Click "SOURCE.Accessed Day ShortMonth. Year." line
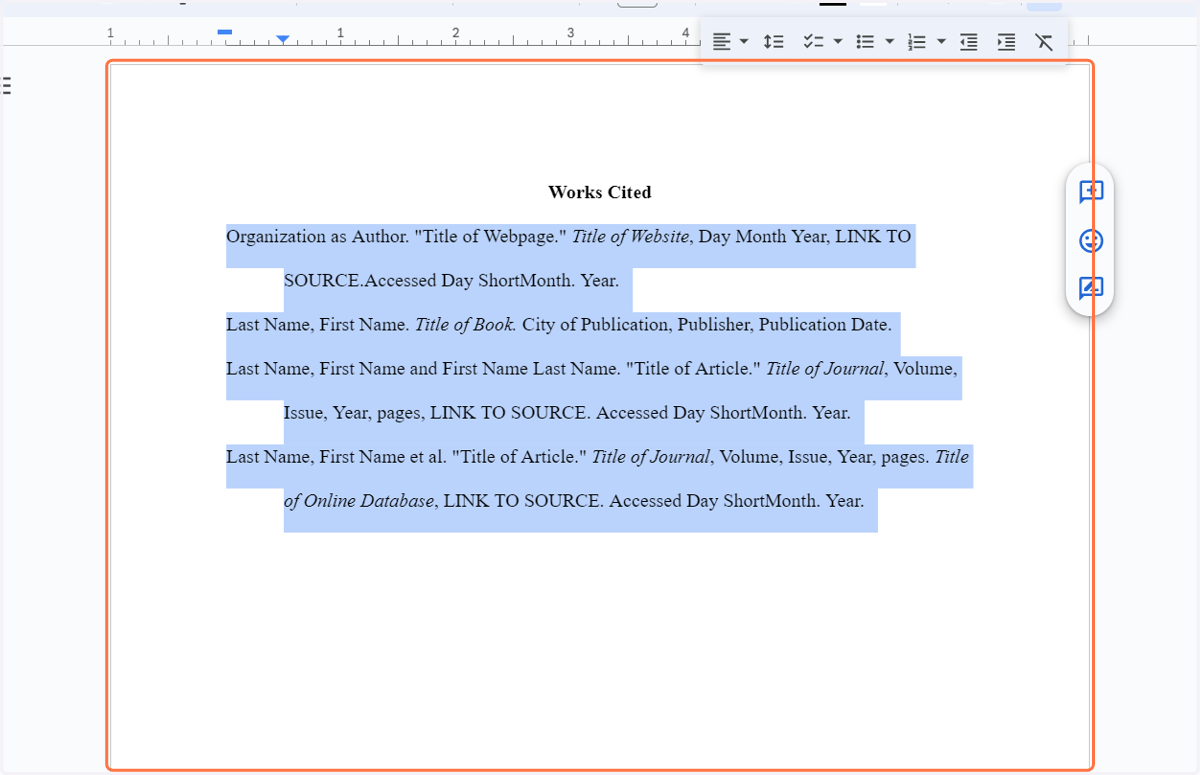The height and width of the screenshot is (775, 1200). (x=451, y=281)
